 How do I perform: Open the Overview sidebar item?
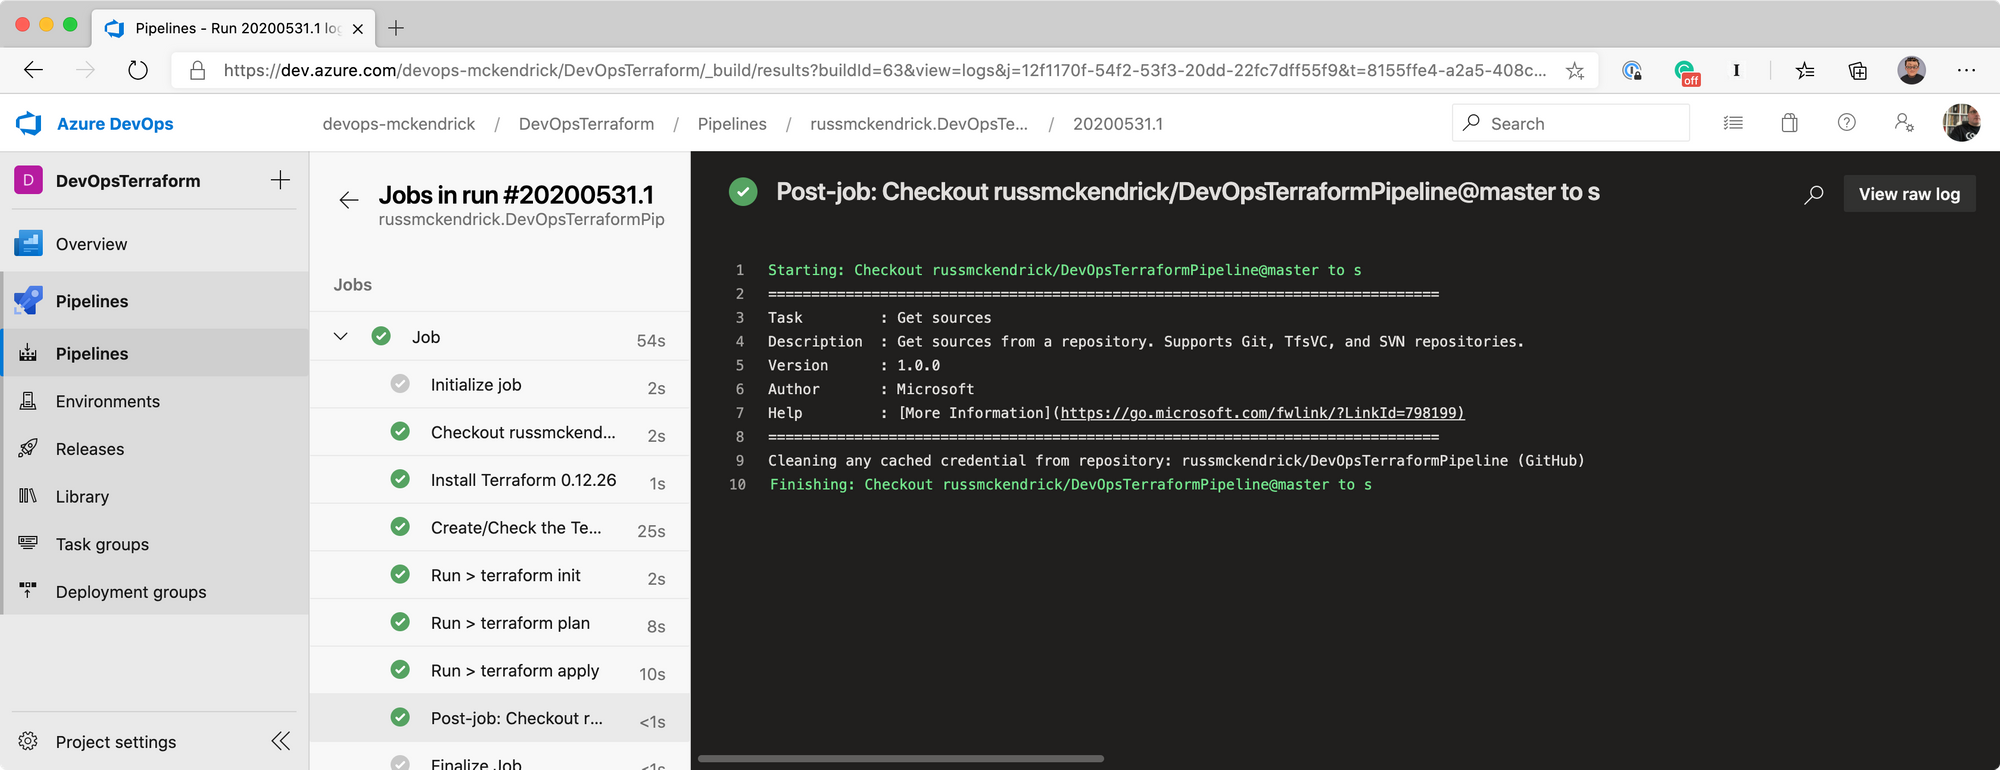(x=155, y=244)
